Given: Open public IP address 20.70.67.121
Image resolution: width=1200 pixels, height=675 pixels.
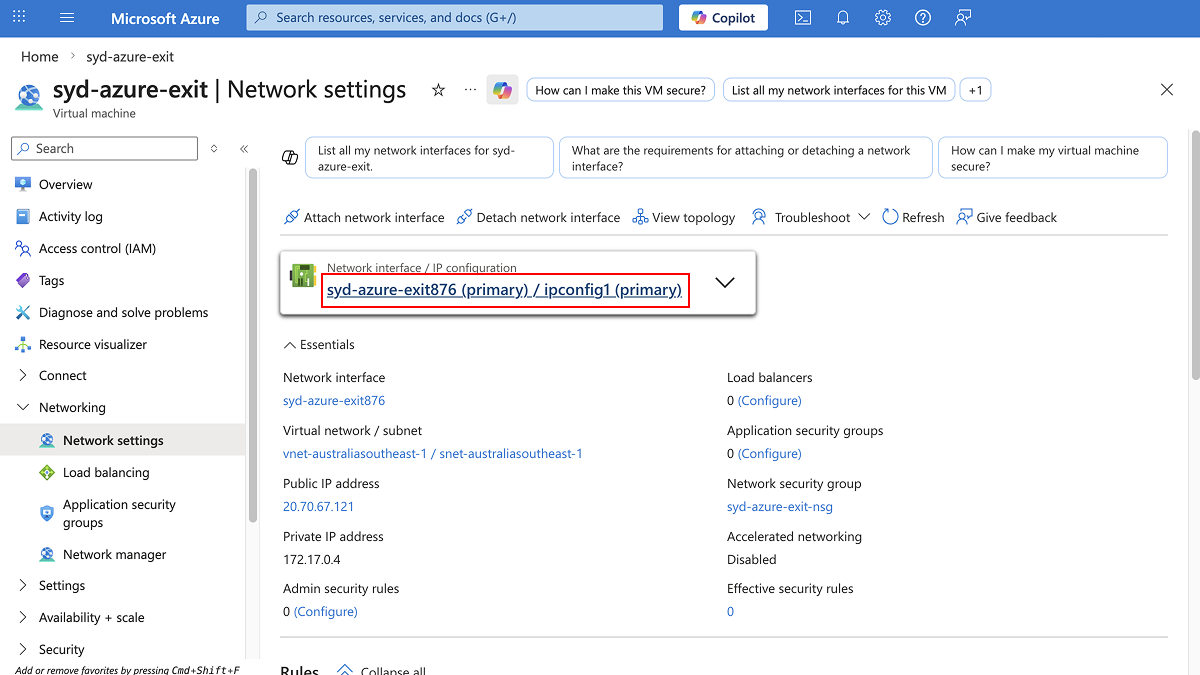Looking at the screenshot, I should pos(318,506).
